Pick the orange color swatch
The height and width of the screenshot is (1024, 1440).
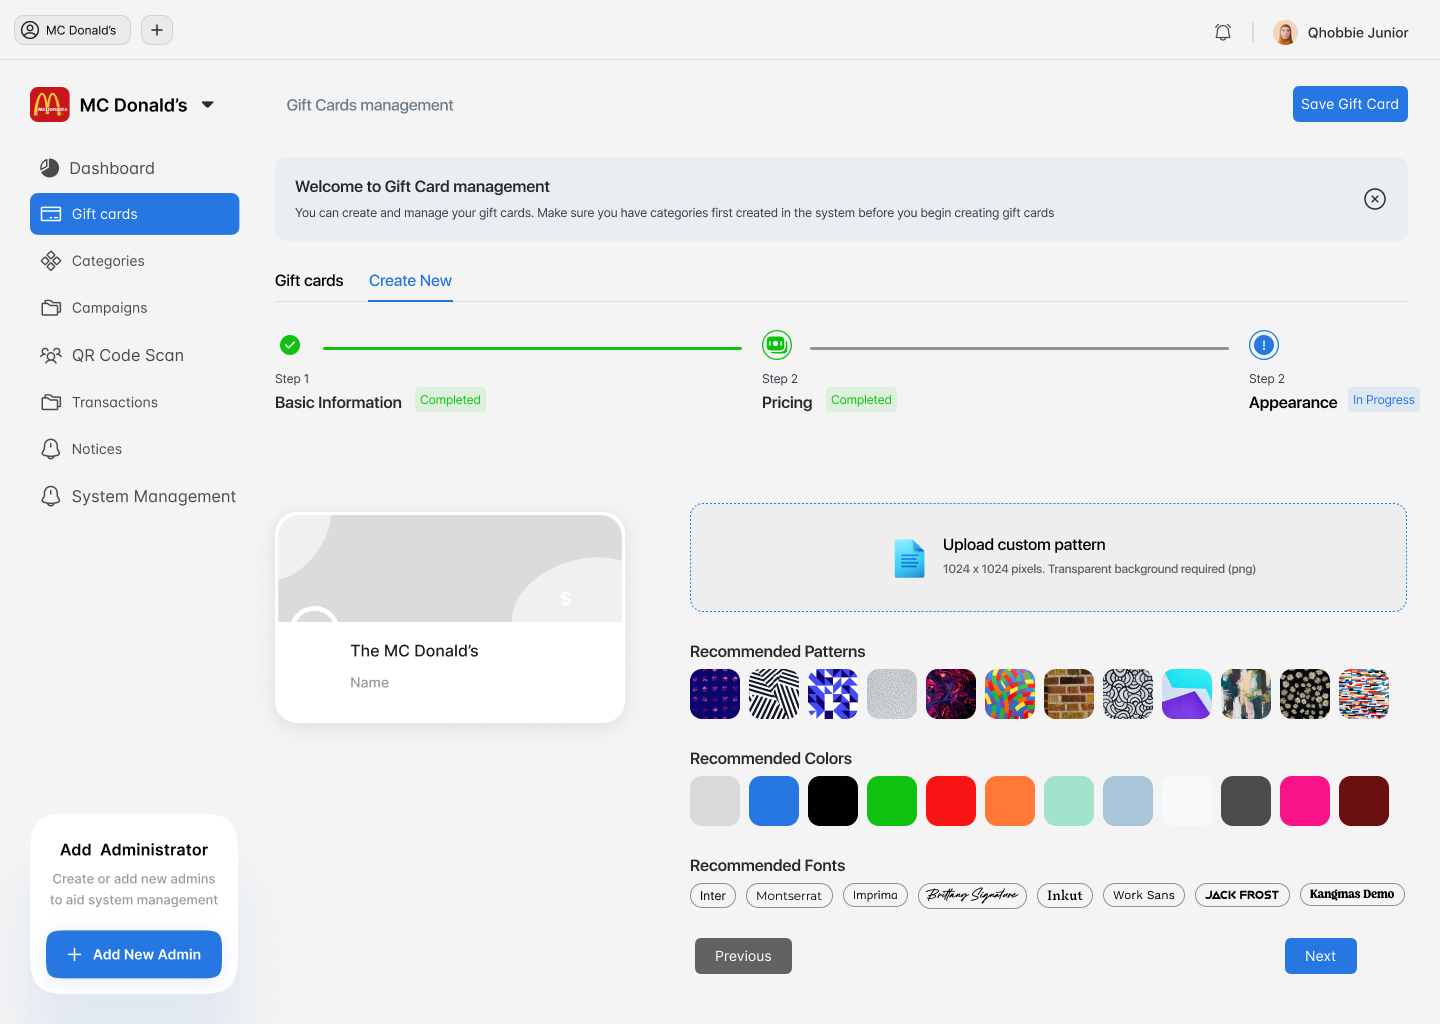coord(1010,801)
